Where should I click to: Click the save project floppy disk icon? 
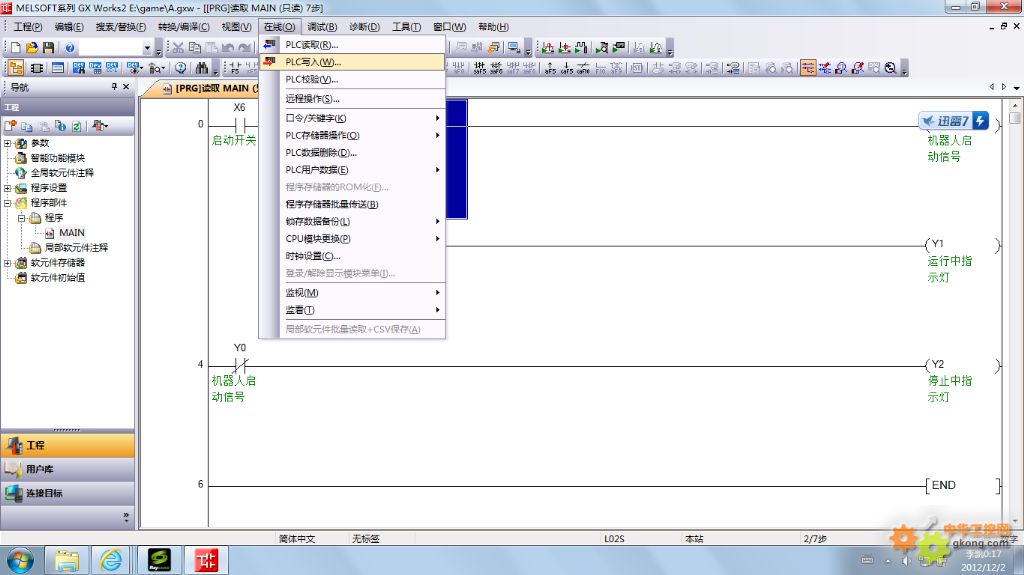coord(47,47)
